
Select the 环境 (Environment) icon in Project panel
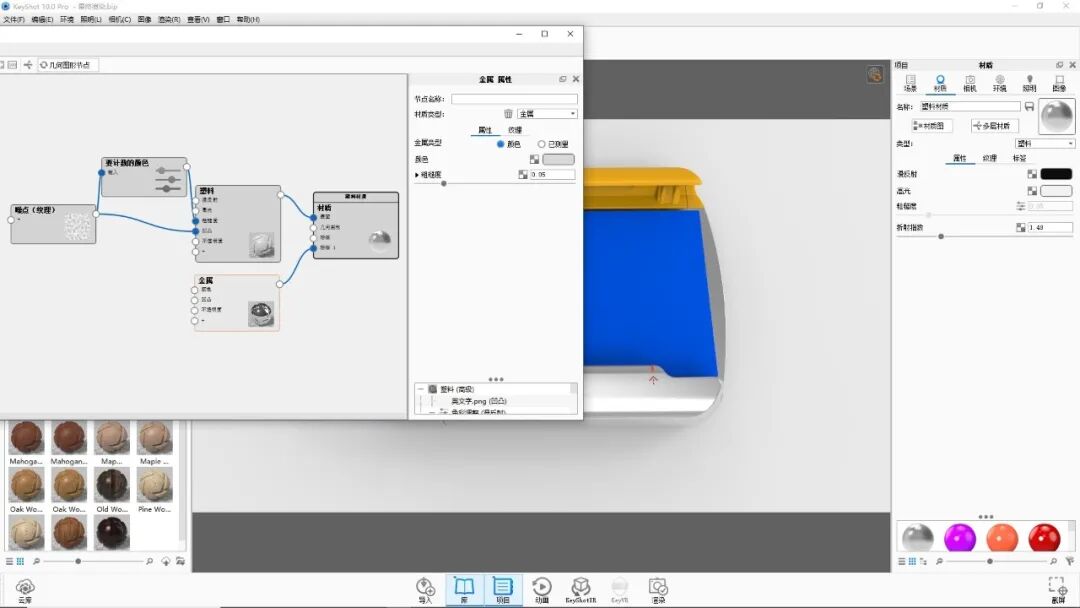click(1001, 81)
